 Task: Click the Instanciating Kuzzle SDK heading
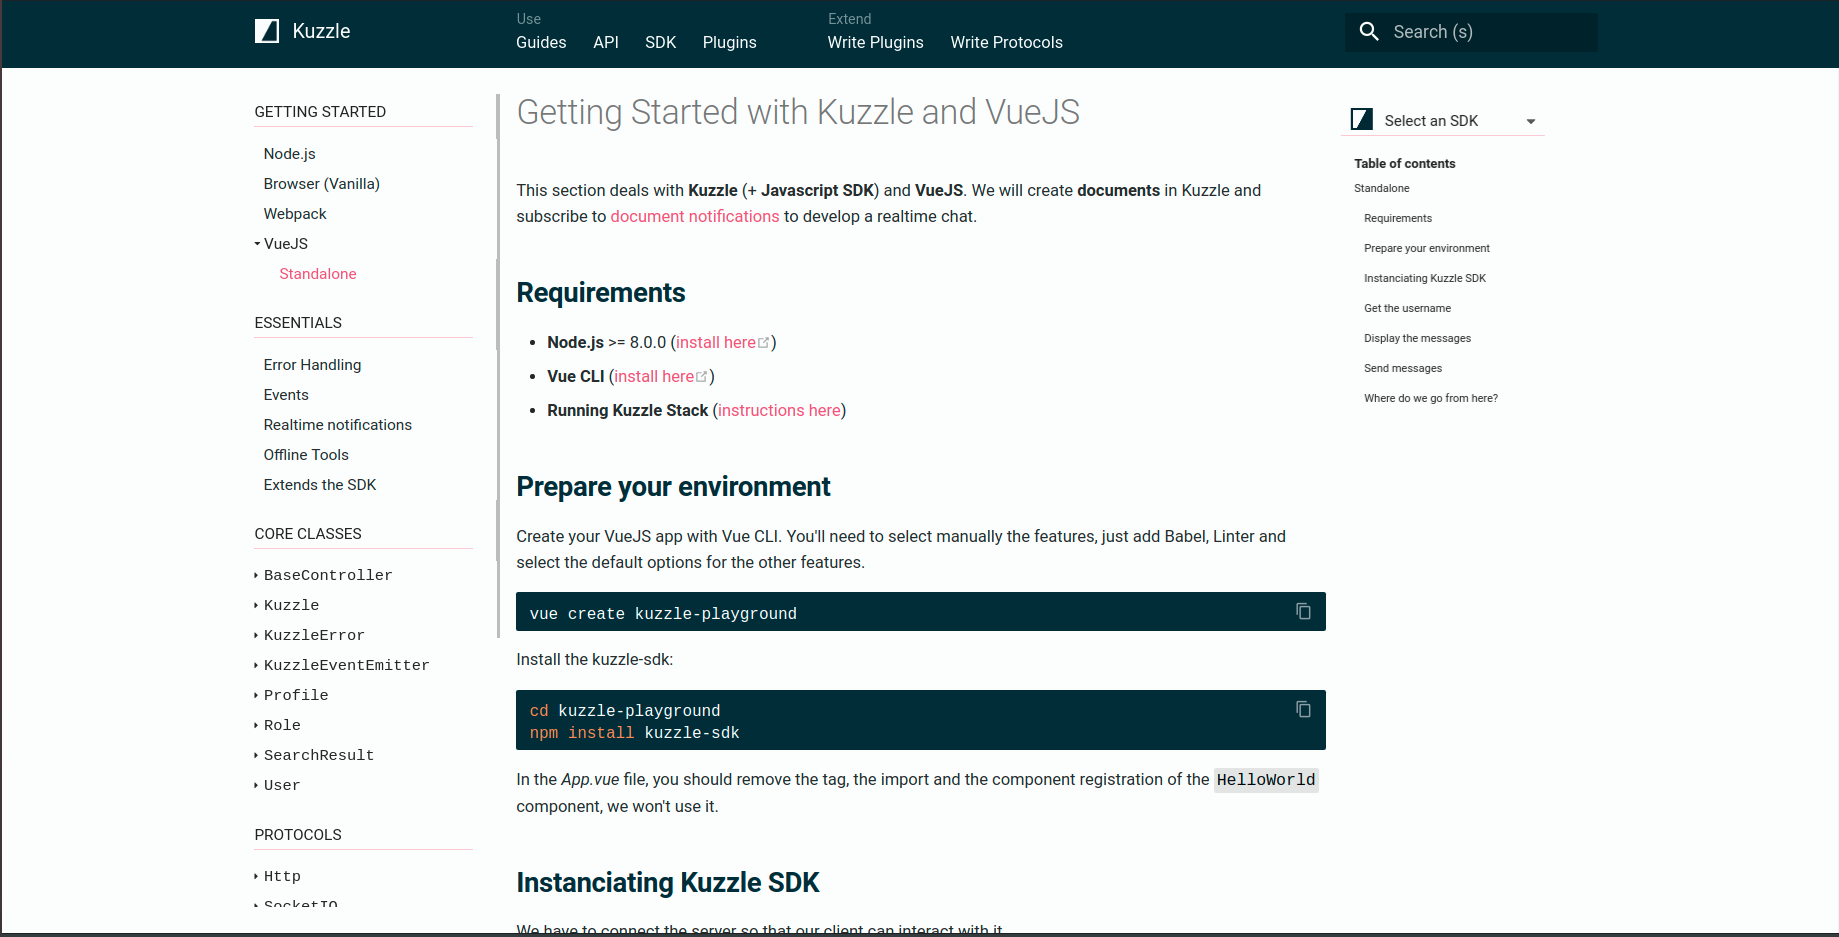point(668,883)
